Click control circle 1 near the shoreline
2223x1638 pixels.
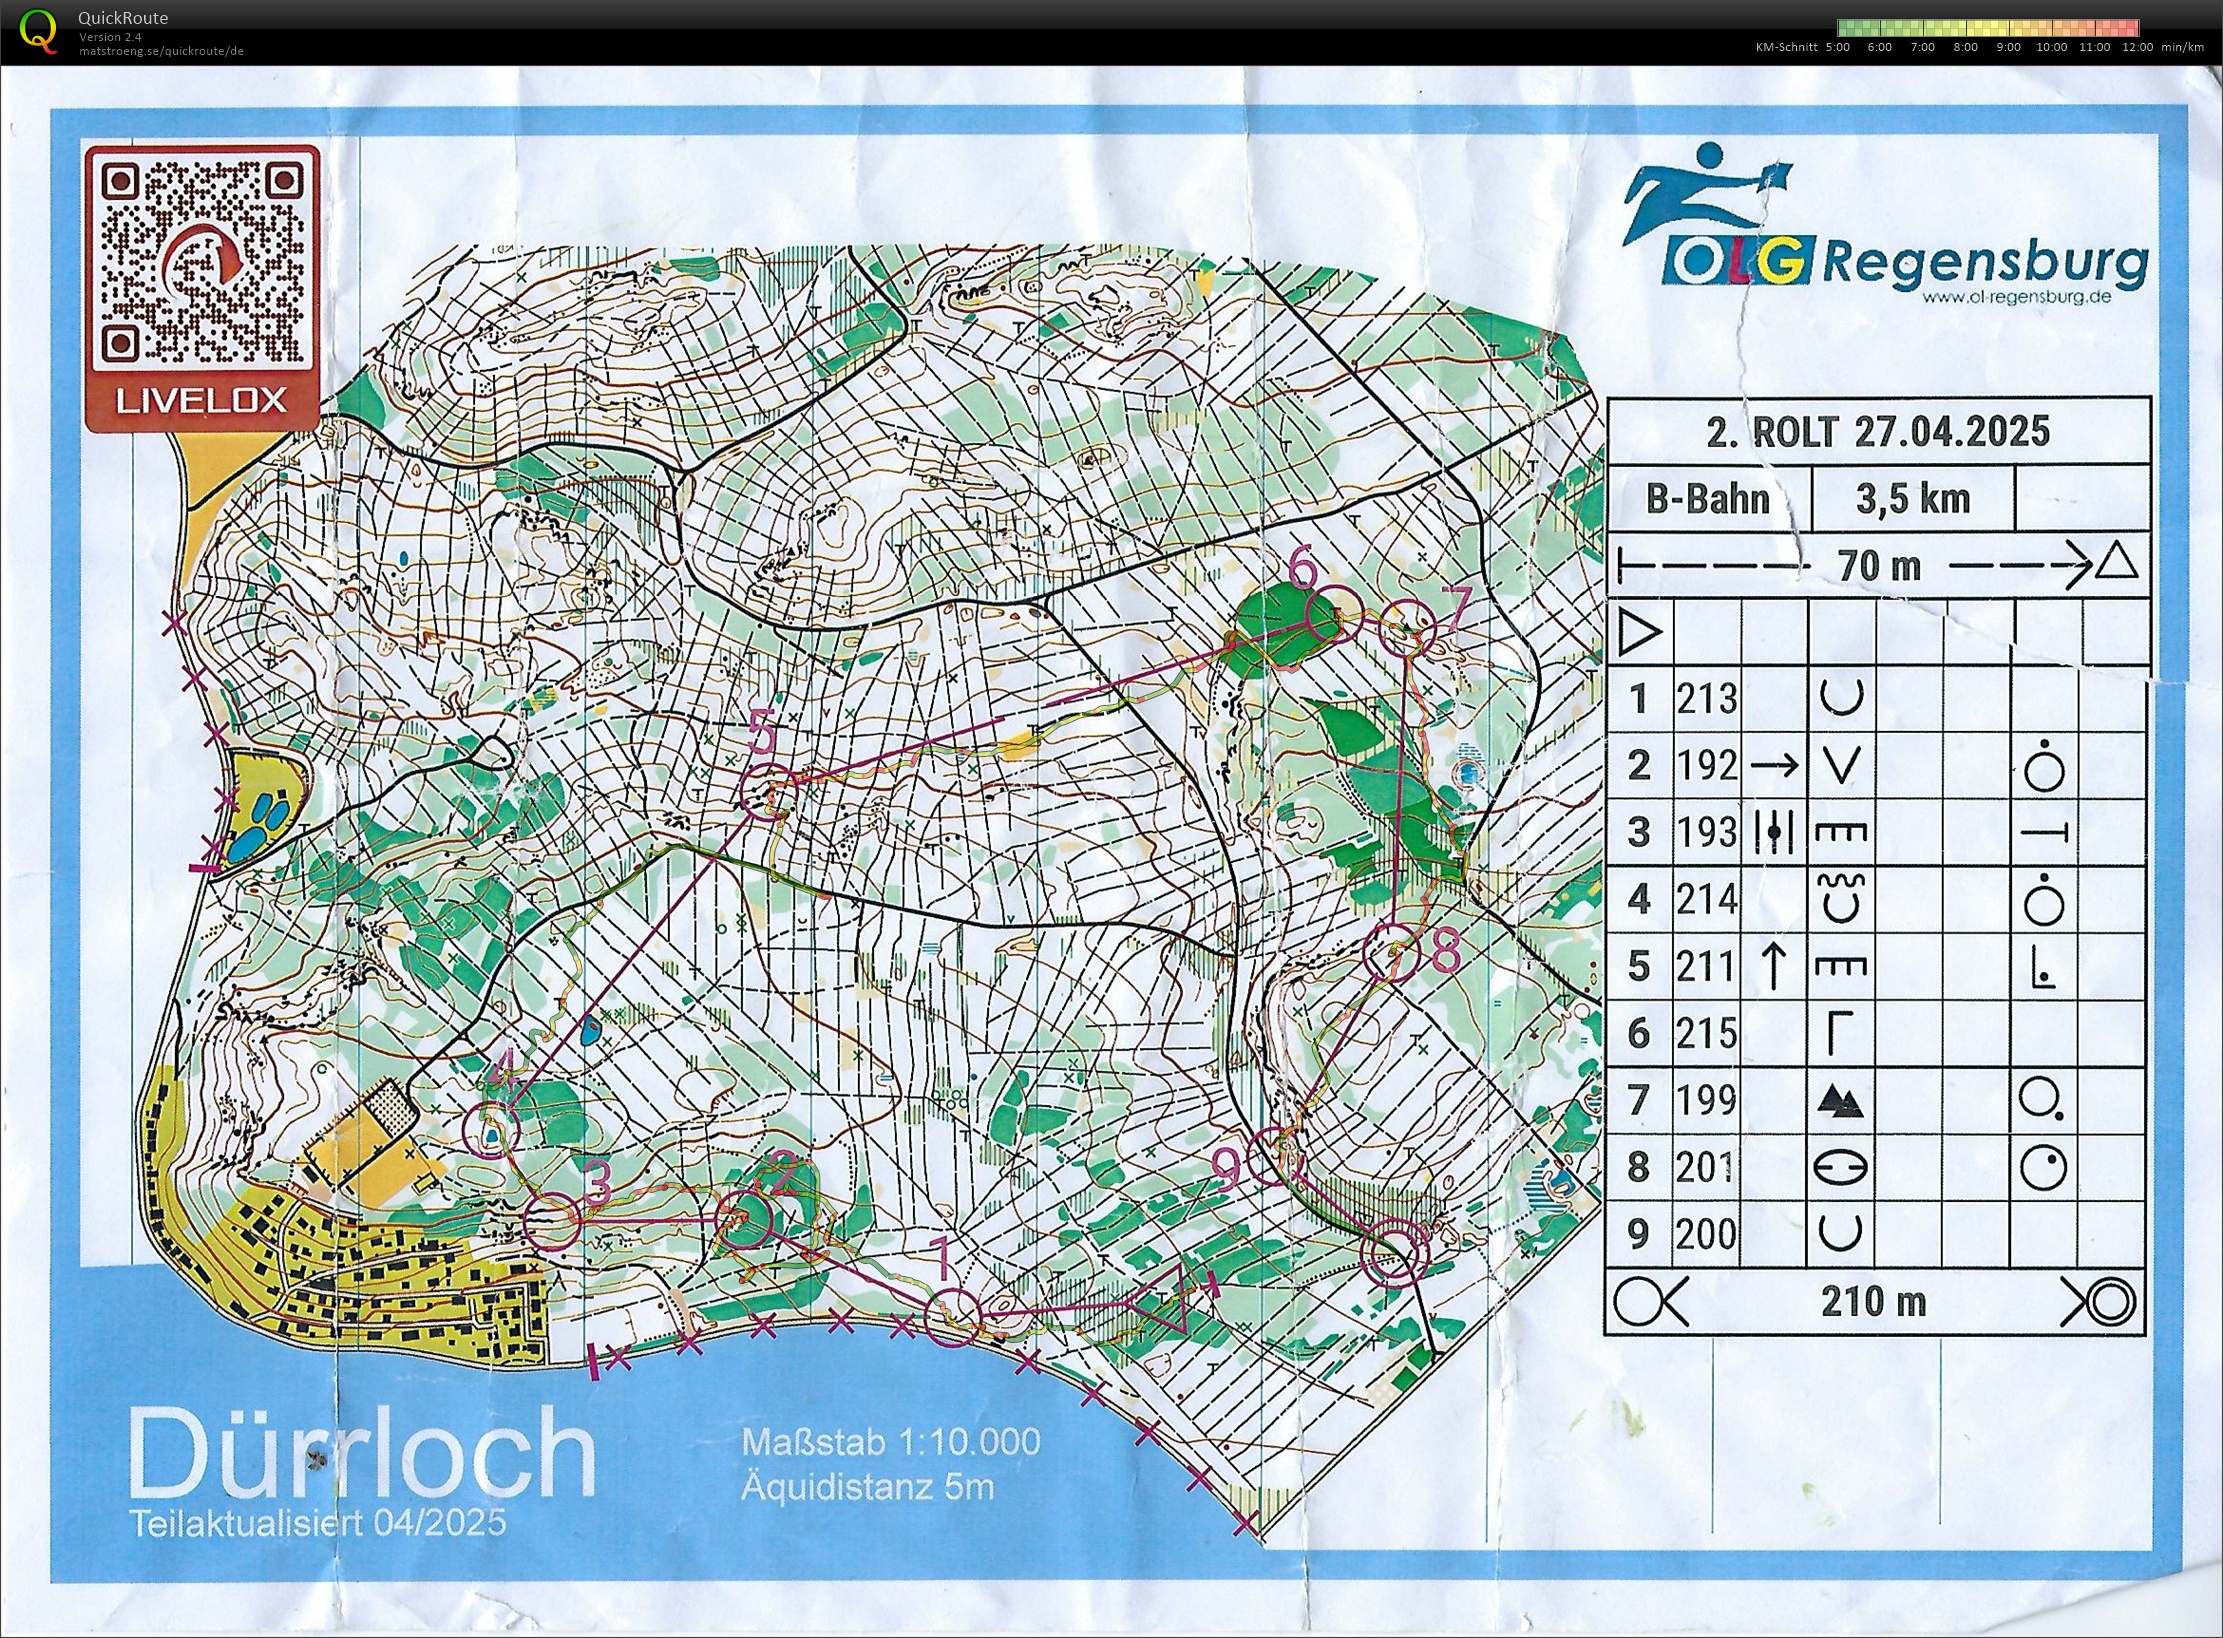[951, 1317]
